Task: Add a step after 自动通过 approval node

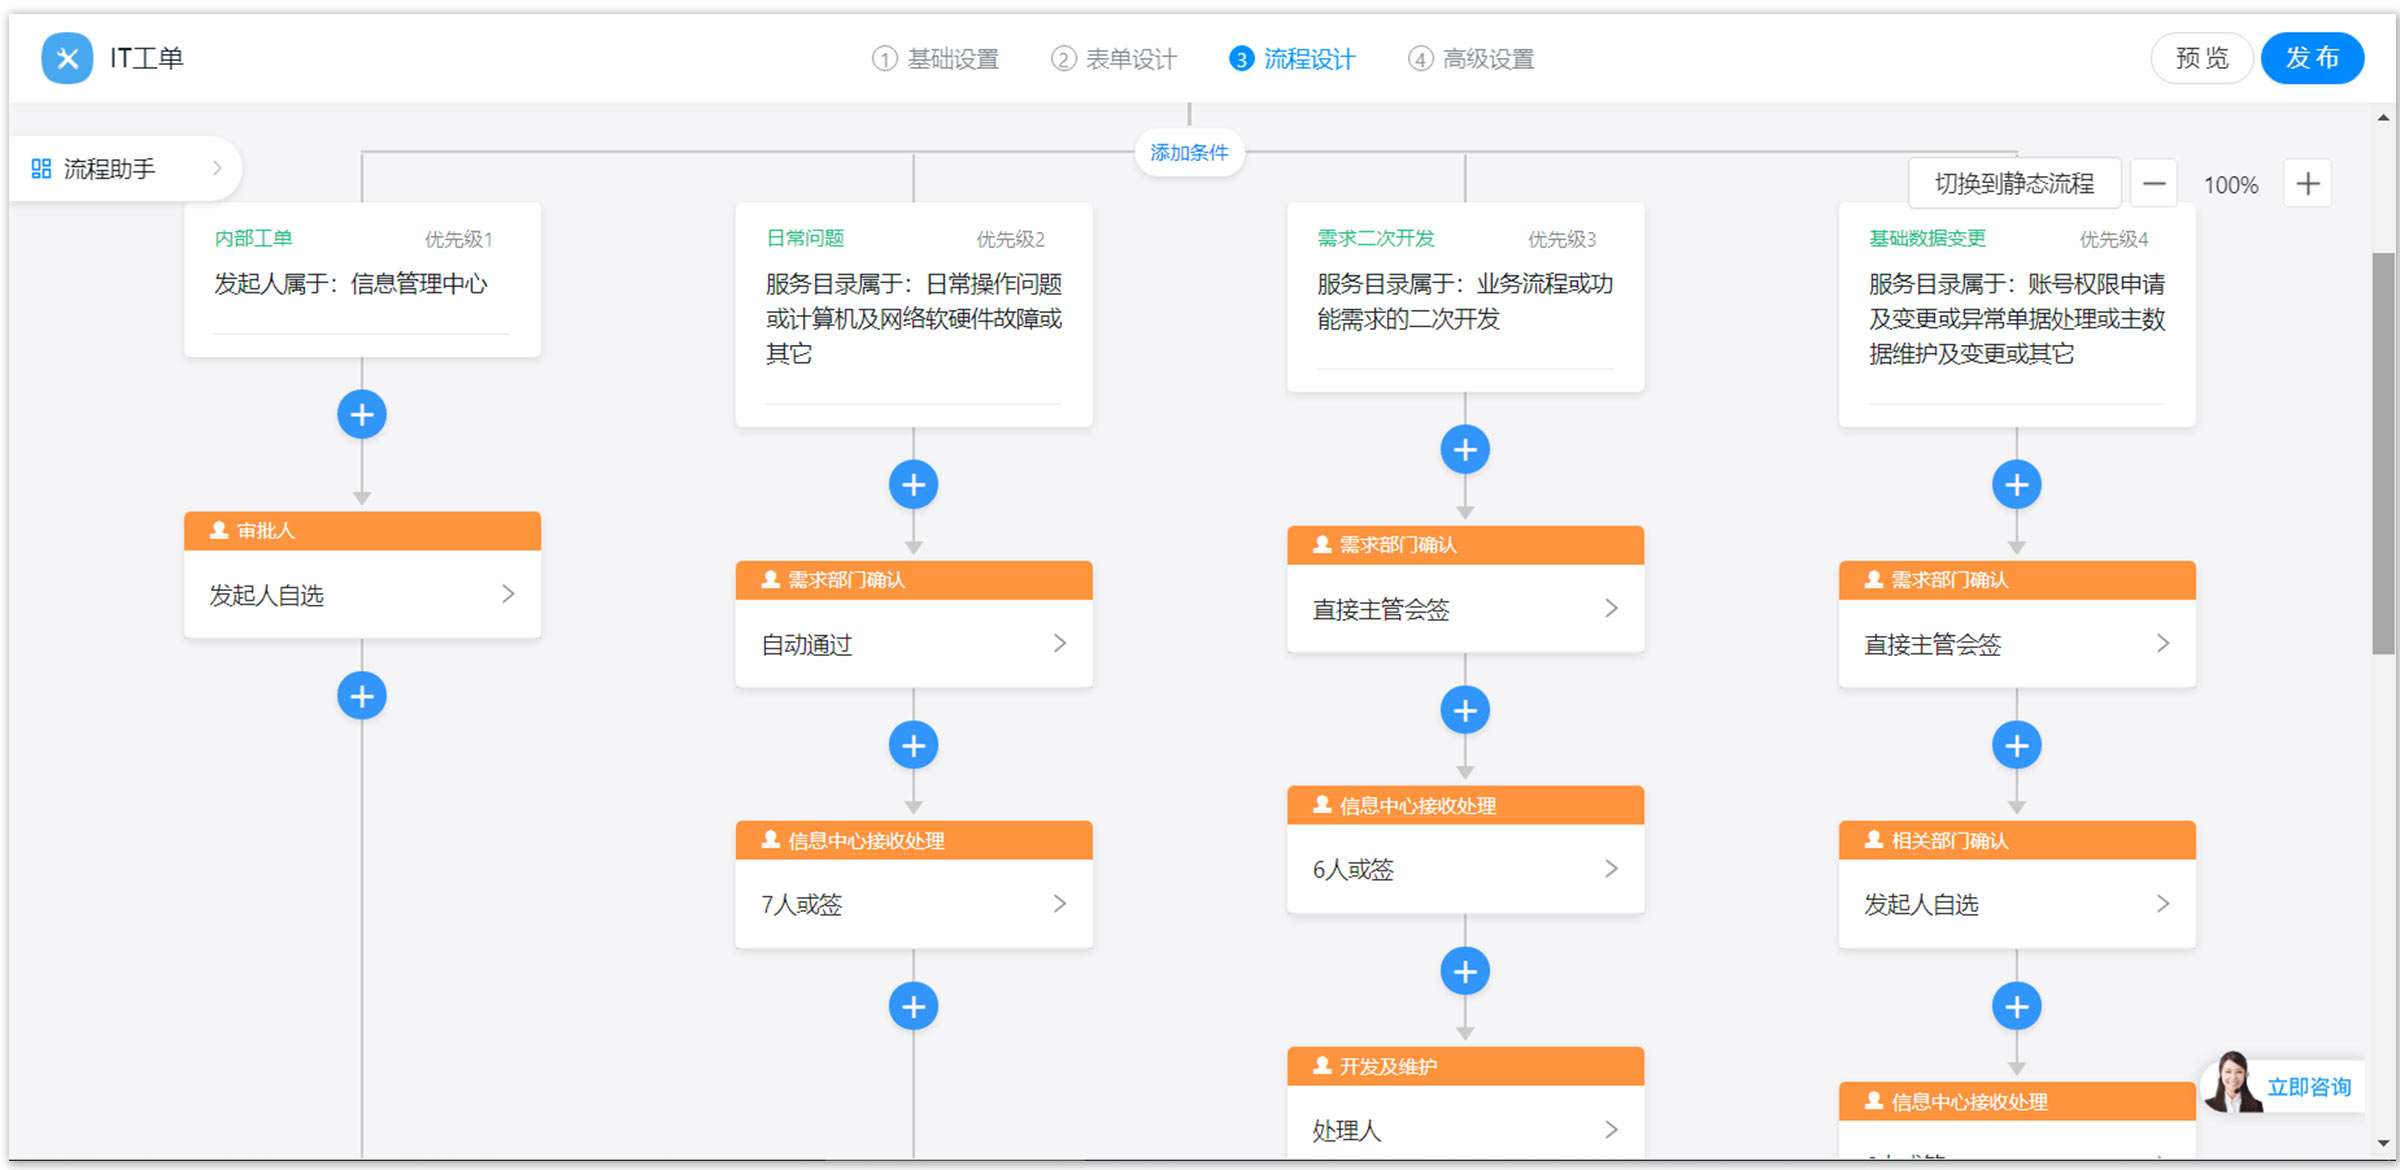Action: pyautogui.click(x=912, y=745)
